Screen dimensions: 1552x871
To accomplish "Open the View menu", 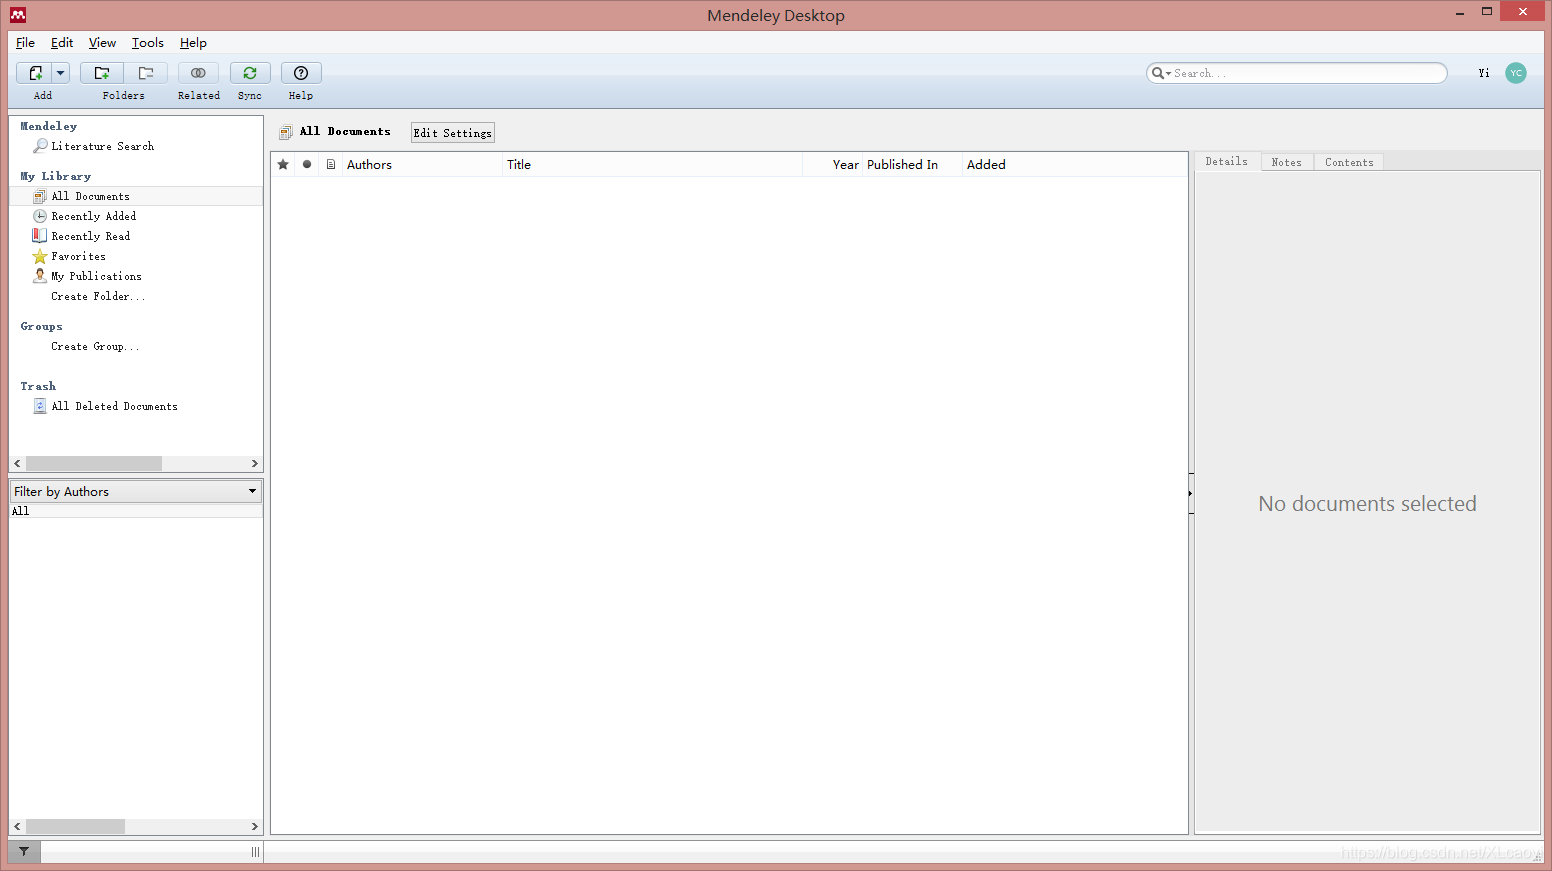I will click(x=102, y=43).
